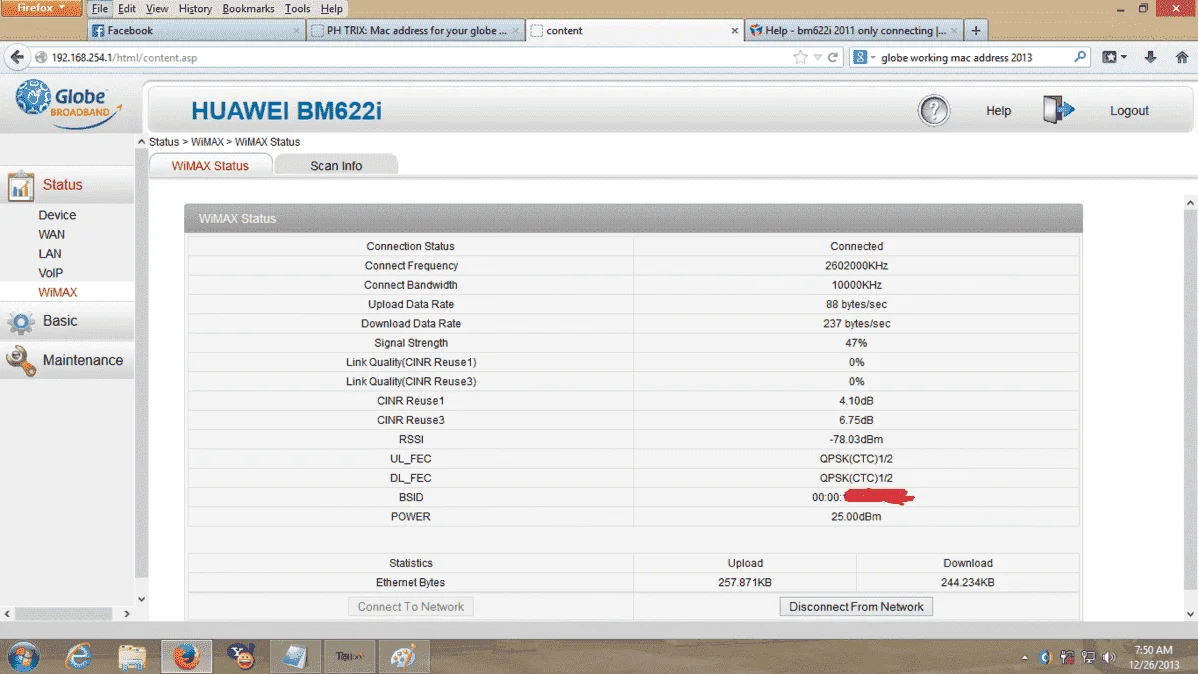Launch Internet Explorer from taskbar

pyautogui.click(x=79, y=656)
